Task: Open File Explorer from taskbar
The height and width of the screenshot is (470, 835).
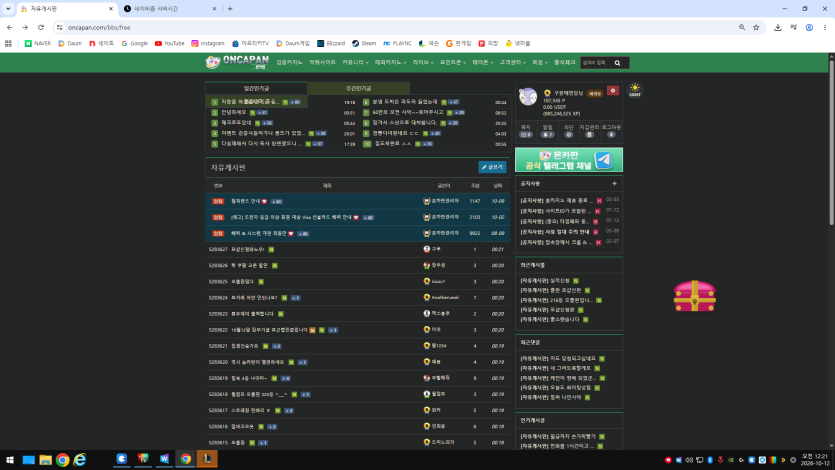Action: click(x=45, y=459)
